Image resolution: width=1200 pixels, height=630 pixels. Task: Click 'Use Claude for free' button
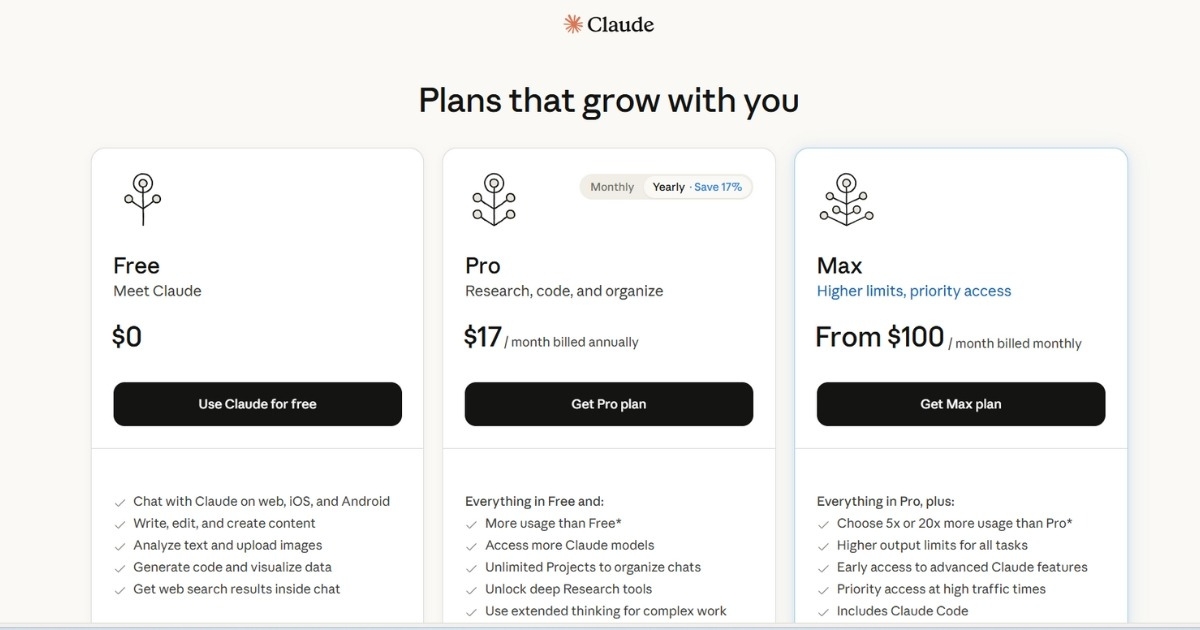[x=257, y=404]
